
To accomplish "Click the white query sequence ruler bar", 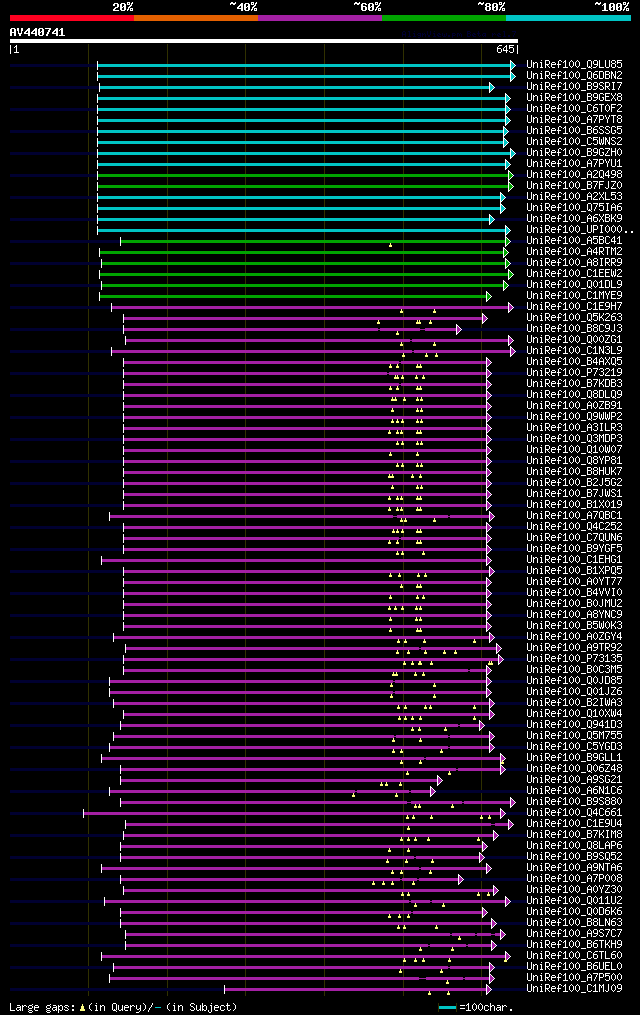I will coord(263,41).
